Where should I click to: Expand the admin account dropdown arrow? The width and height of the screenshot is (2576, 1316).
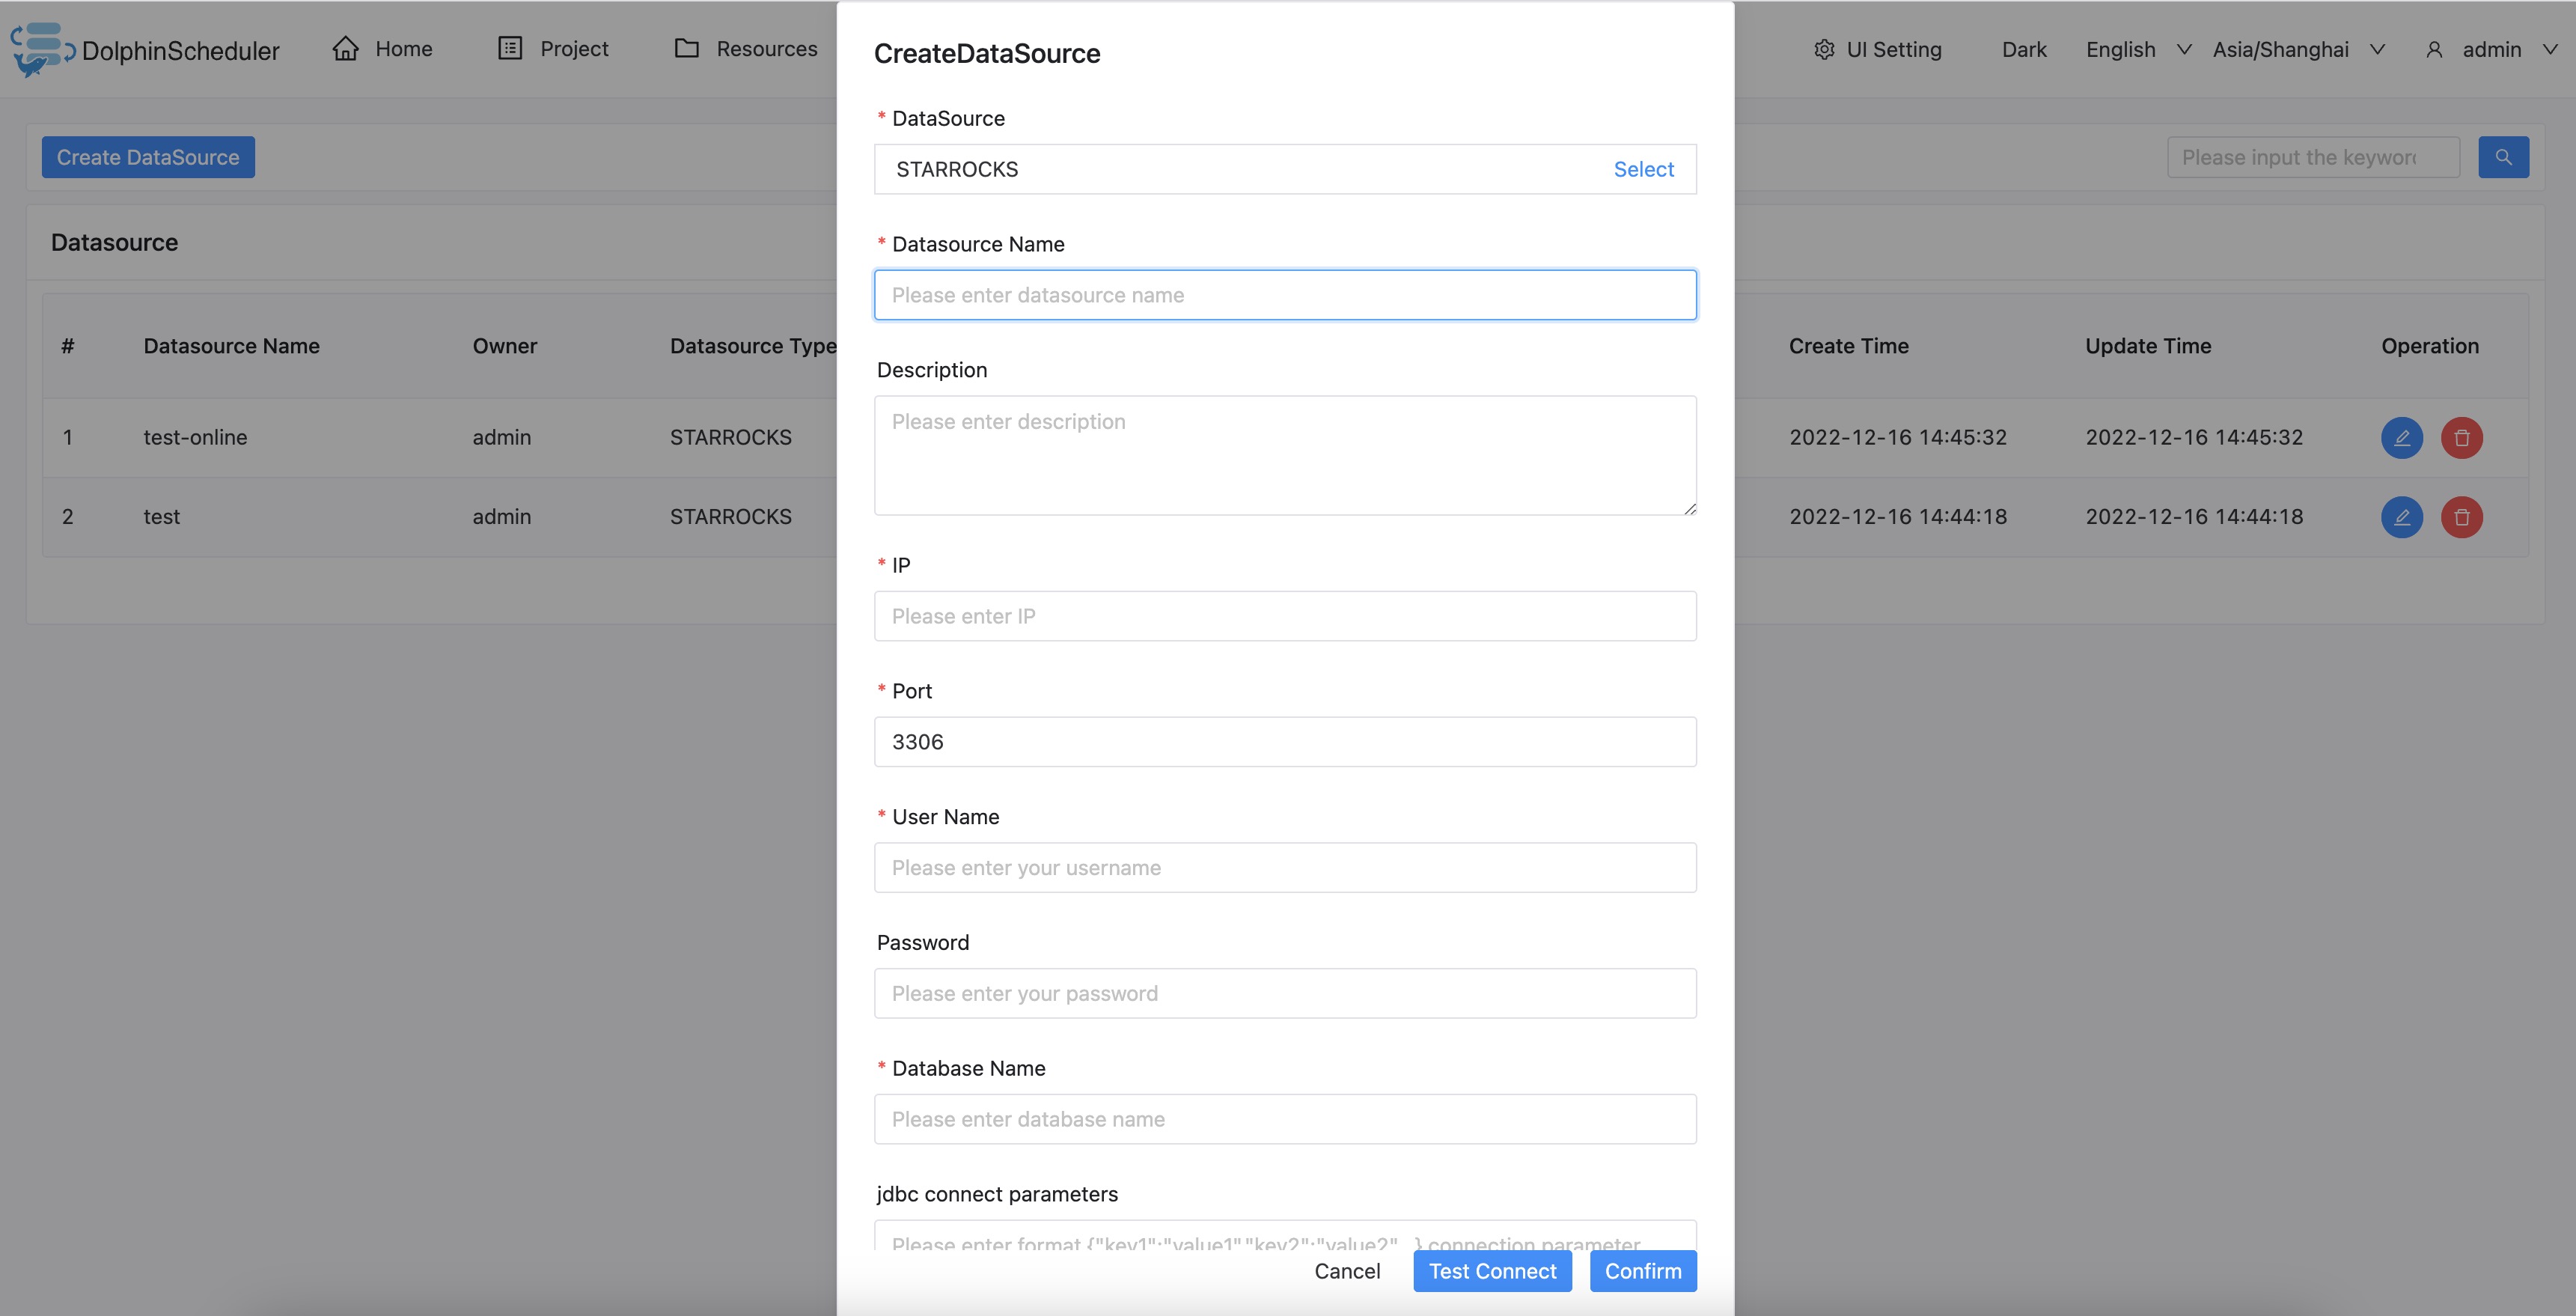coord(2550,50)
